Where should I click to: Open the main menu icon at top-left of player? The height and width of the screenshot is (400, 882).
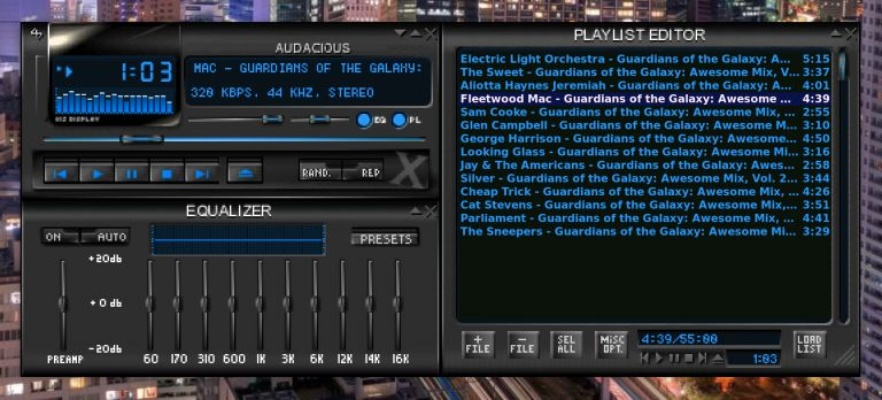pyautogui.click(x=37, y=34)
